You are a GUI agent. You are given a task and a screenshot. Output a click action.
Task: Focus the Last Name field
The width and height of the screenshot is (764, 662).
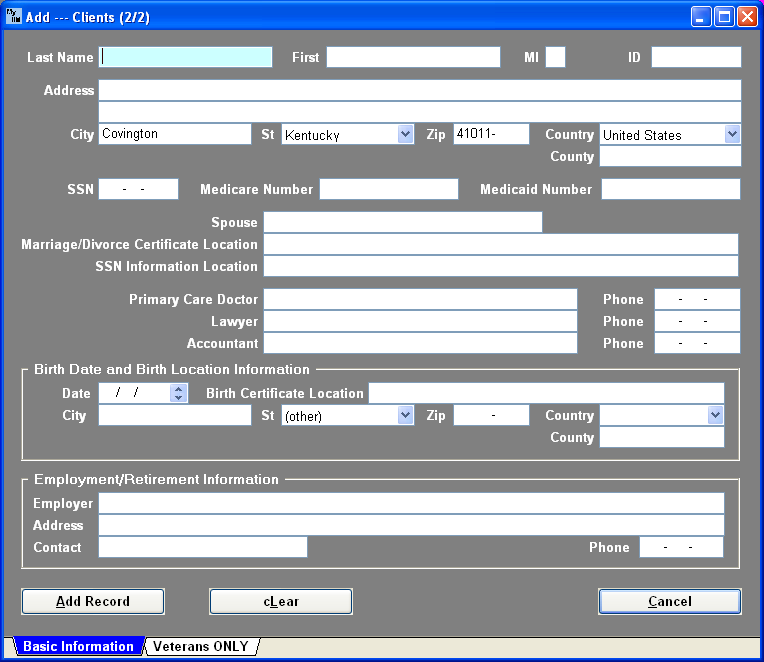(x=186, y=57)
